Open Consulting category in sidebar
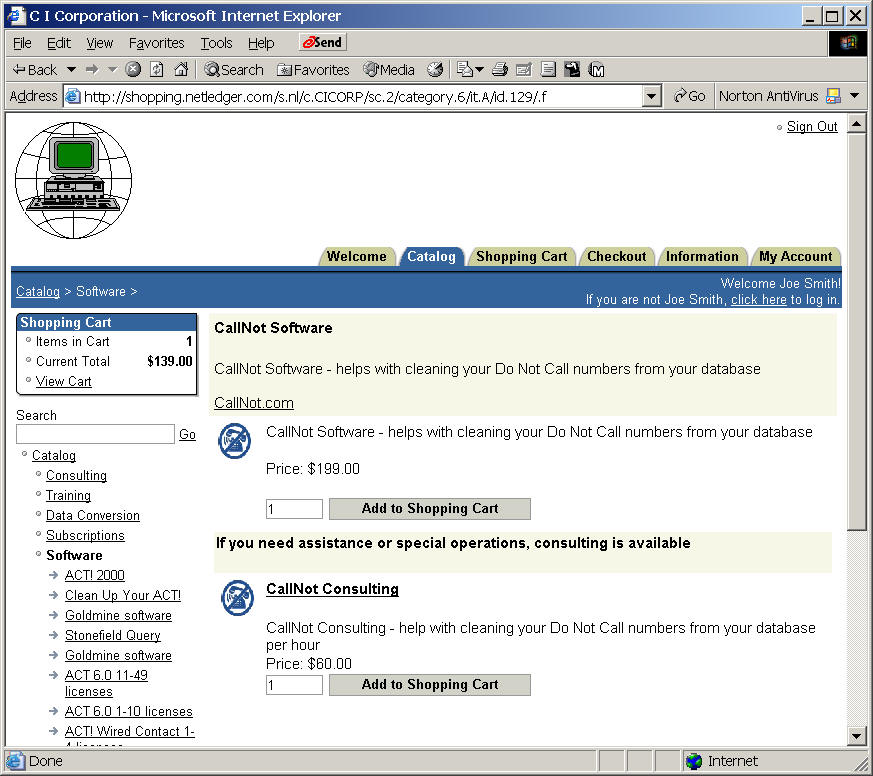The height and width of the screenshot is (776, 873). [x=76, y=475]
